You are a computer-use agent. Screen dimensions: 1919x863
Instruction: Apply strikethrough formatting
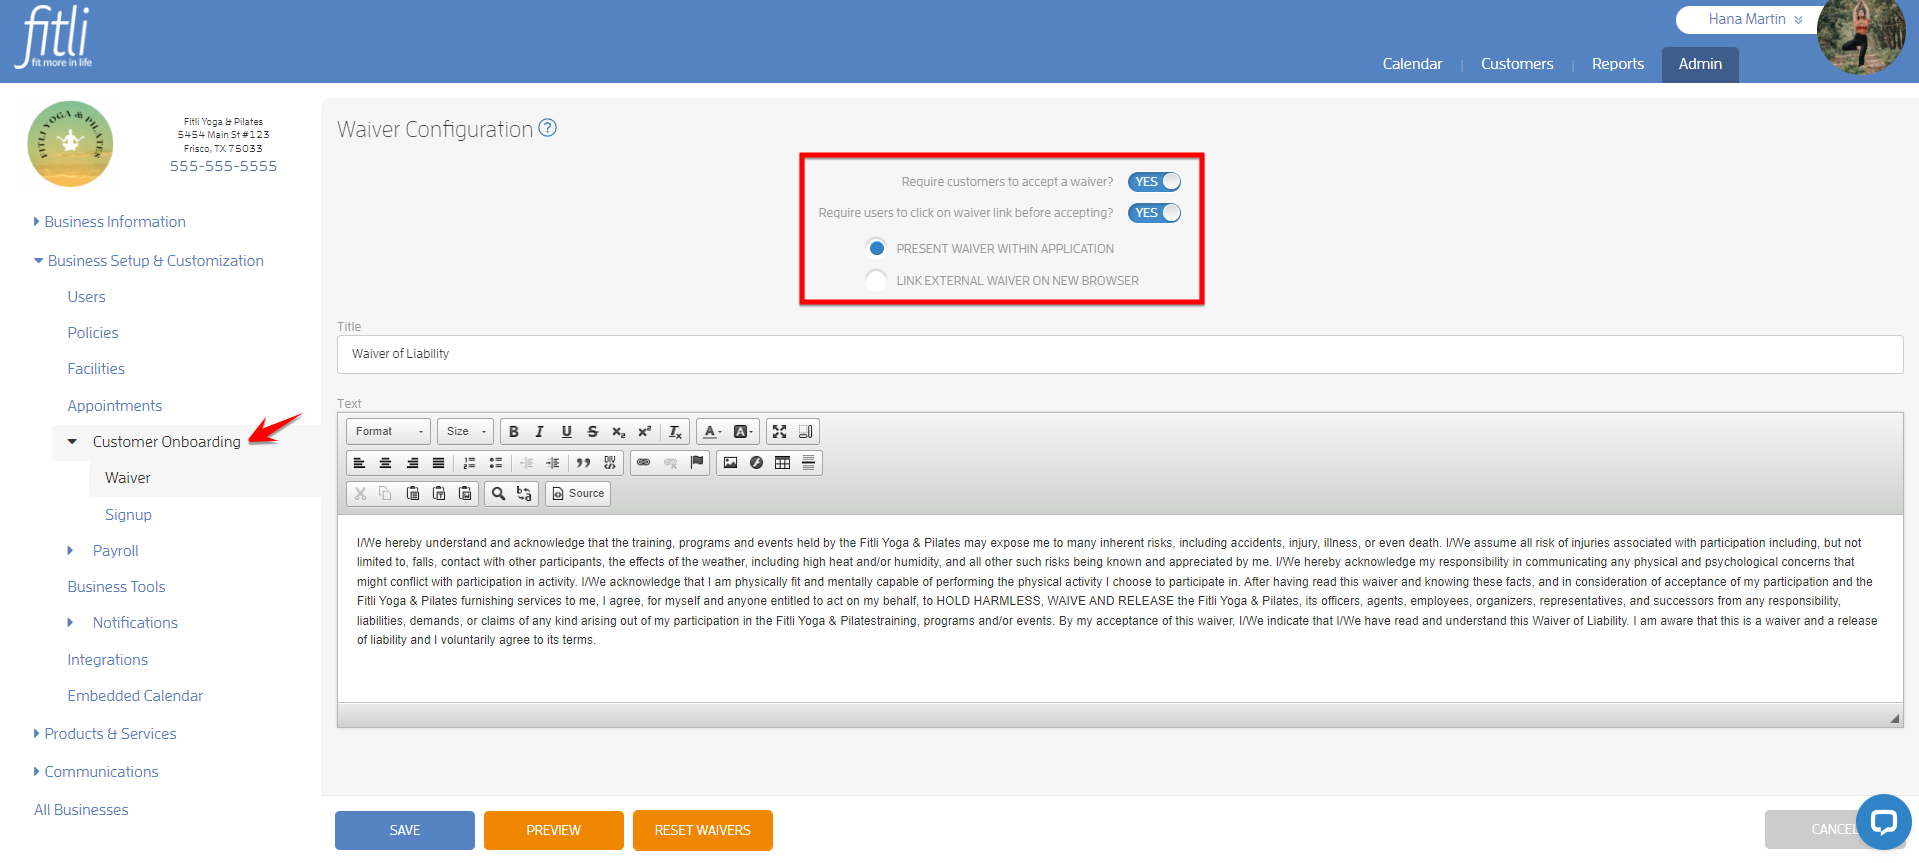click(592, 432)
